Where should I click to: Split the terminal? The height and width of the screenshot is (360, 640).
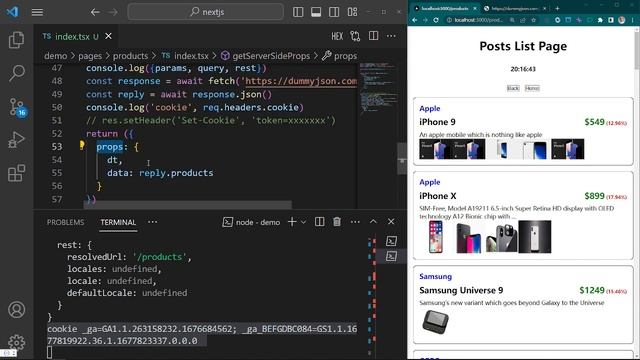[x=320, y=222]
